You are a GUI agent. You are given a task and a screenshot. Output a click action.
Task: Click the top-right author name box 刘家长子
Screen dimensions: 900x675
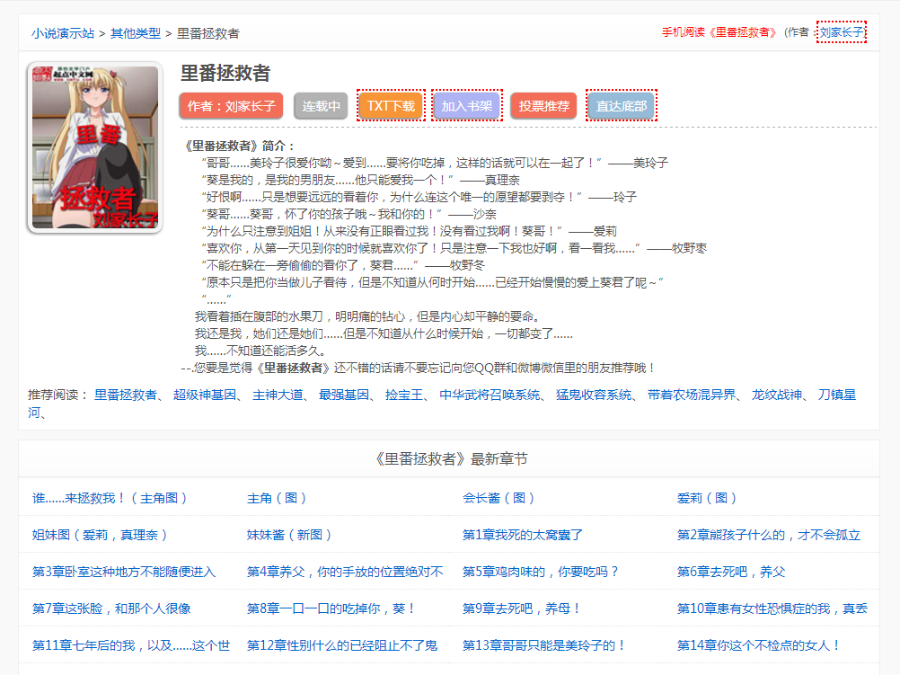click(x=842, y=31)
